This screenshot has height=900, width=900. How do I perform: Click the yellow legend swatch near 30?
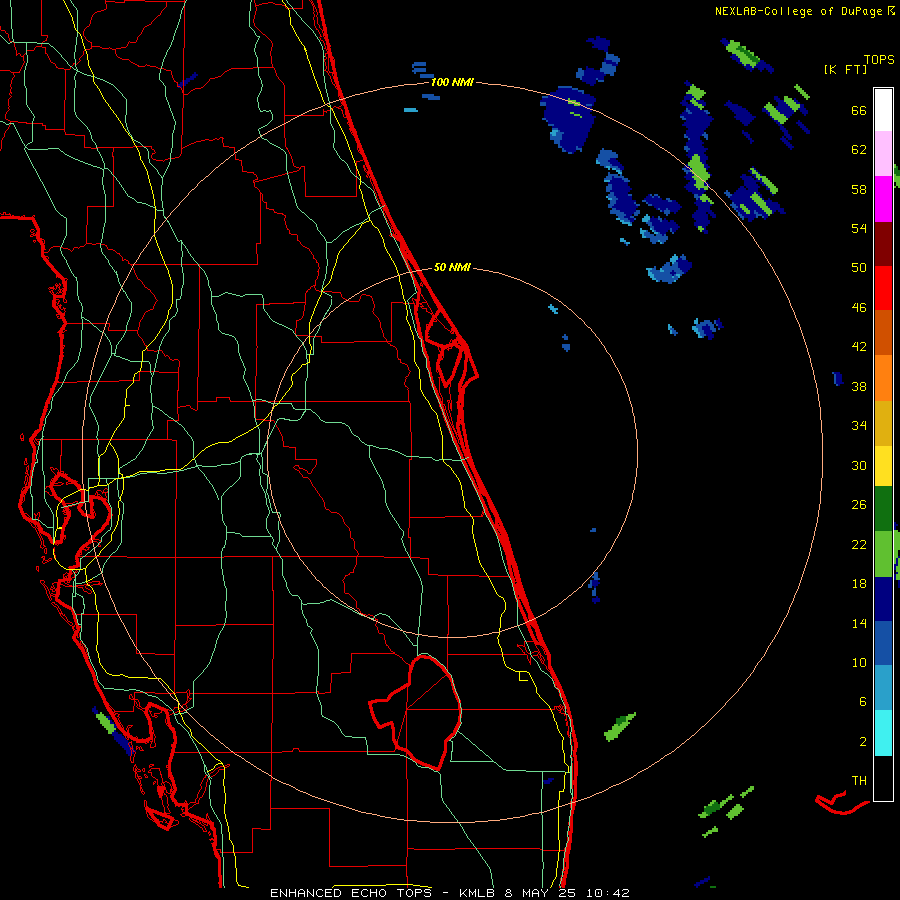[883, 466]
